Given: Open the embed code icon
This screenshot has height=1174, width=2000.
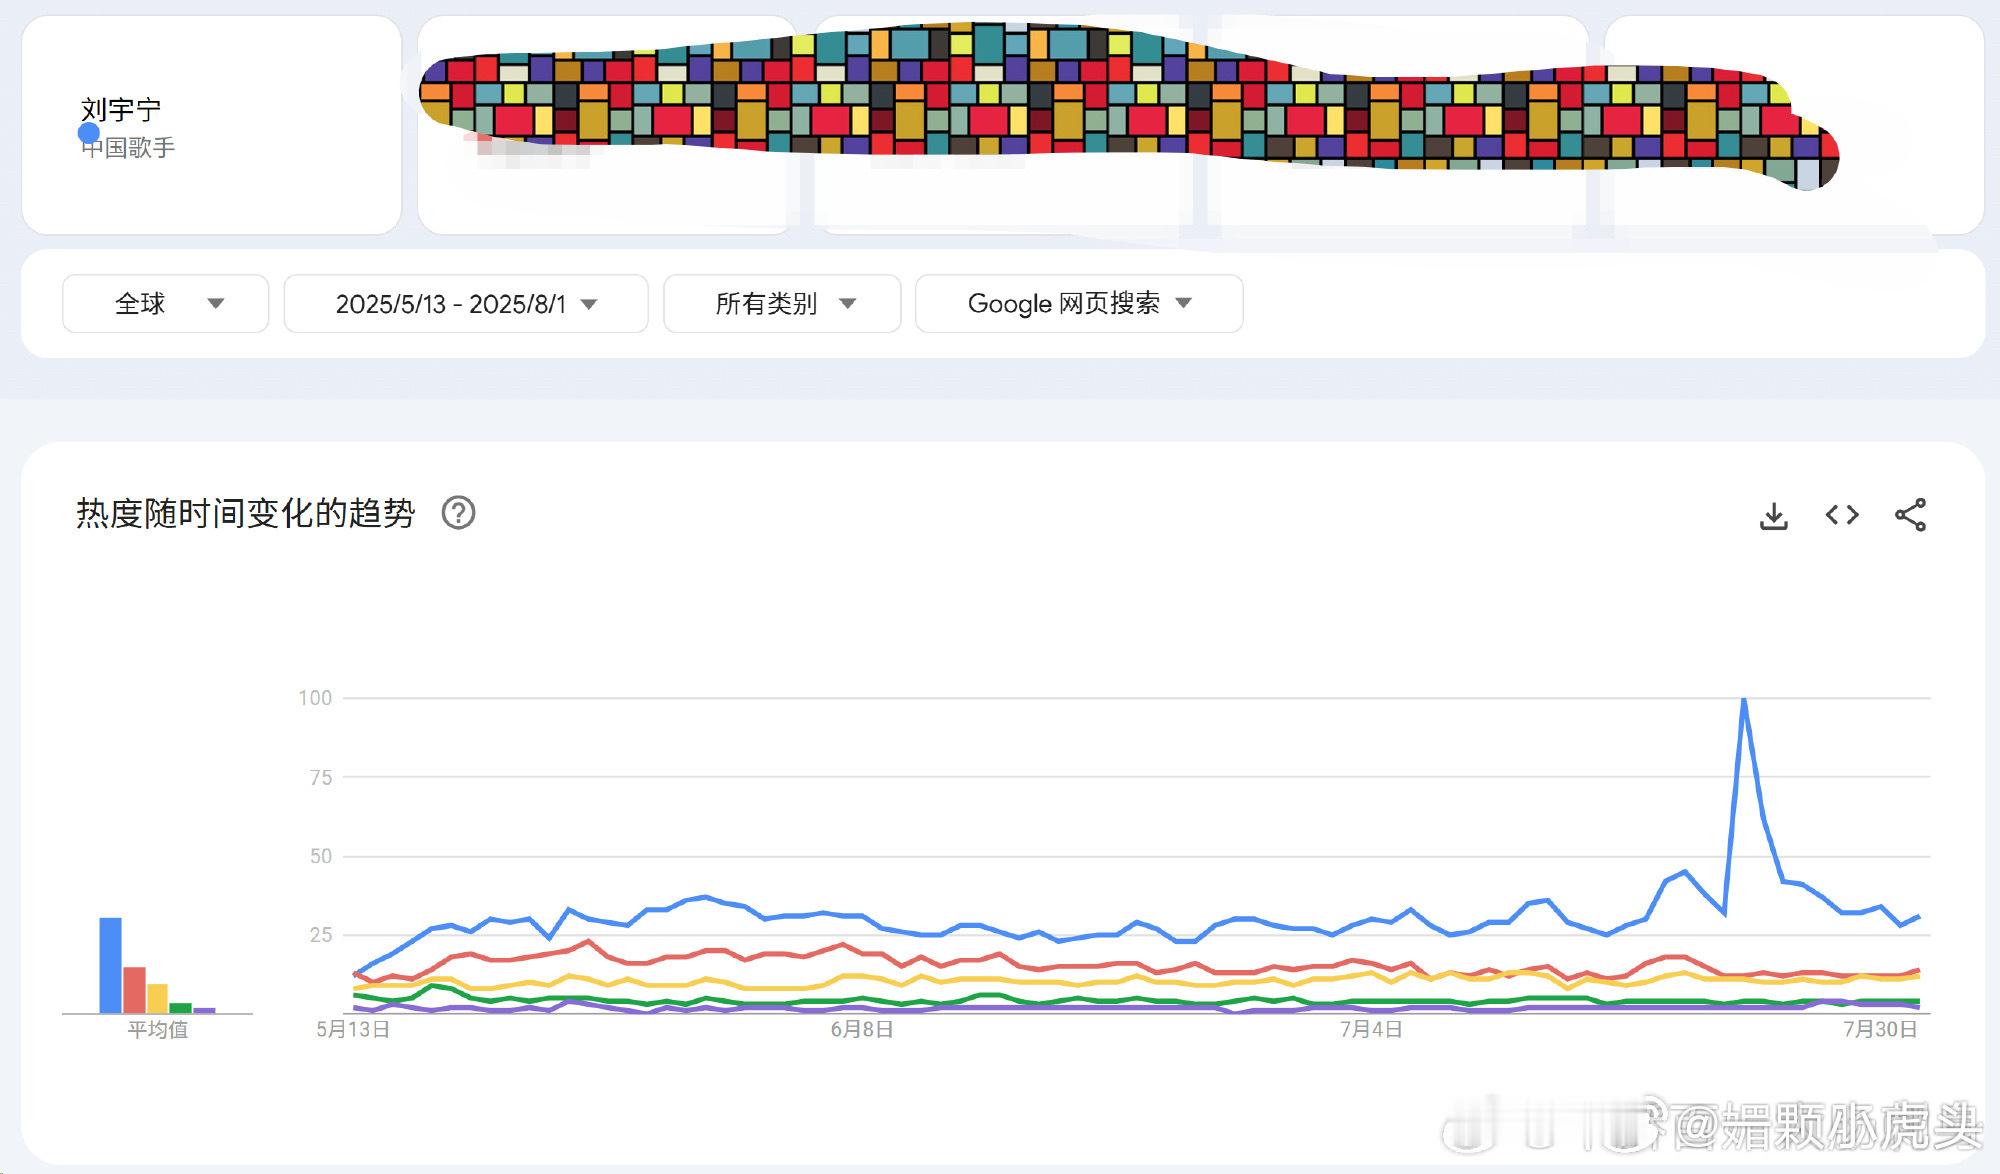Looking at the screenshot, I should pyautogui.click(x=1842, y=515).
